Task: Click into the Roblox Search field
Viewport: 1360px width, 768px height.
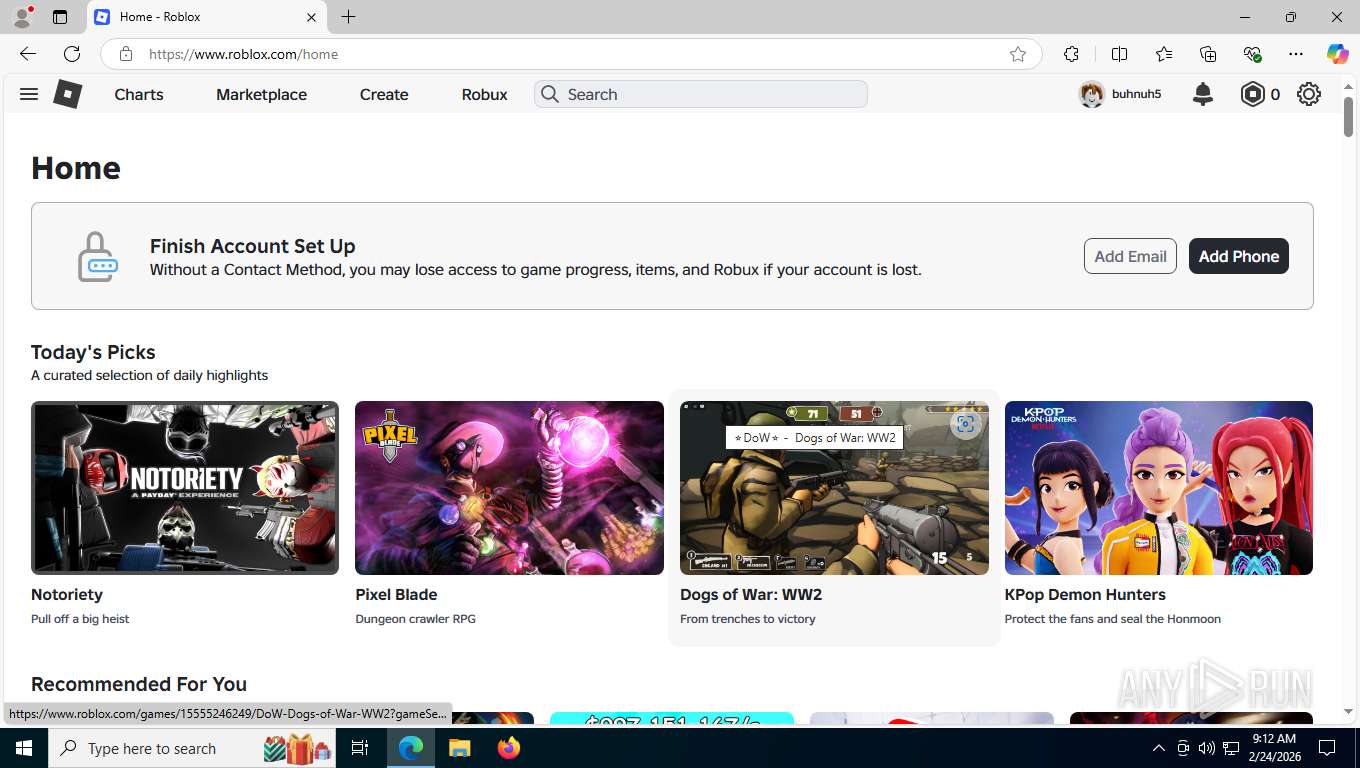Action: [x=700, y=94]
